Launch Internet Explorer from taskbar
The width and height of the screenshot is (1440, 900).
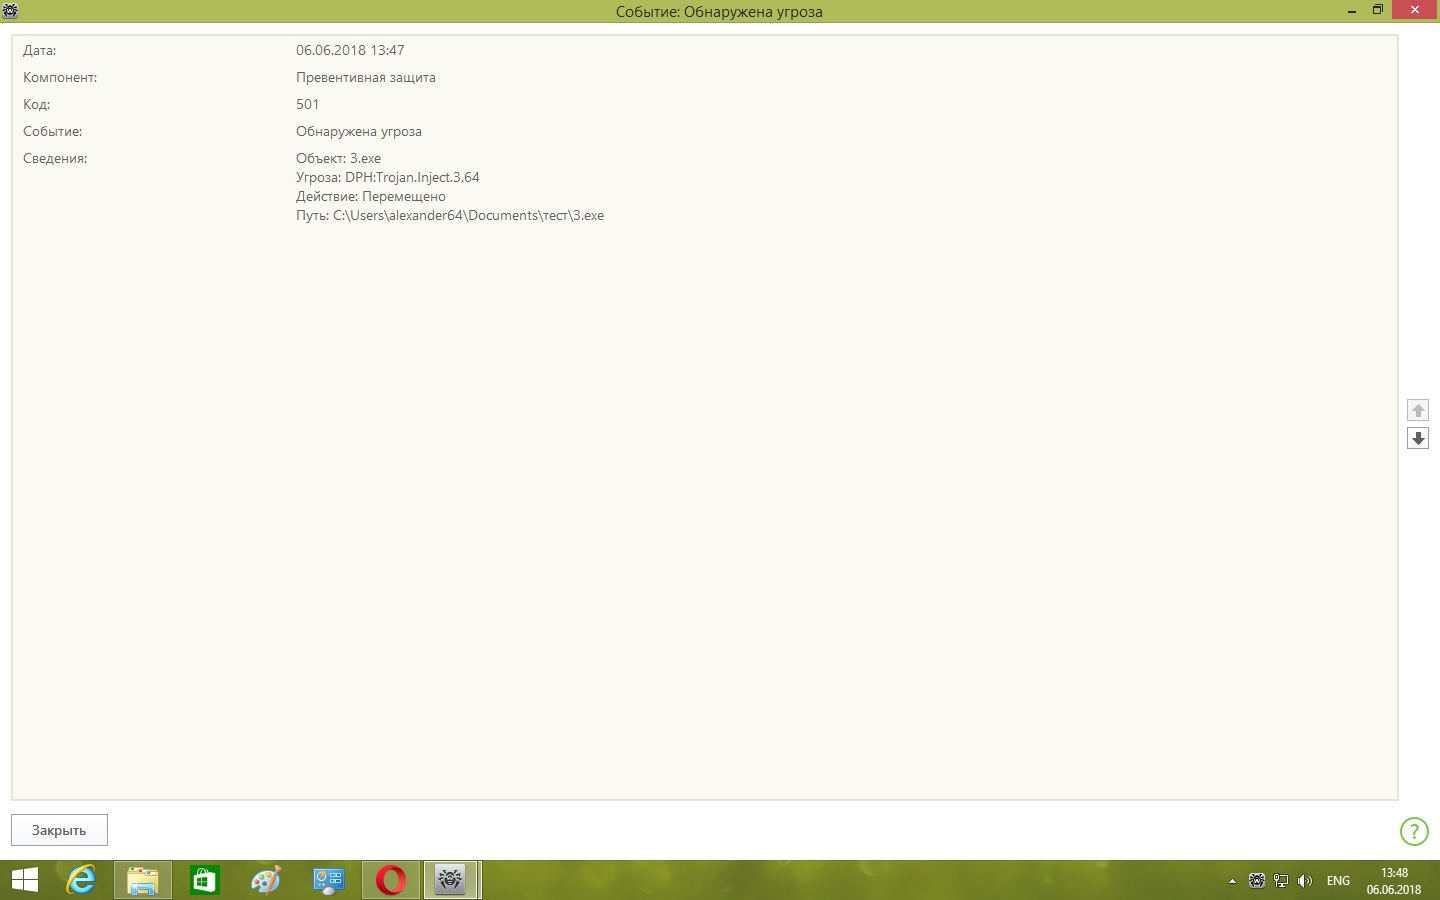click(x=81, y=880)
